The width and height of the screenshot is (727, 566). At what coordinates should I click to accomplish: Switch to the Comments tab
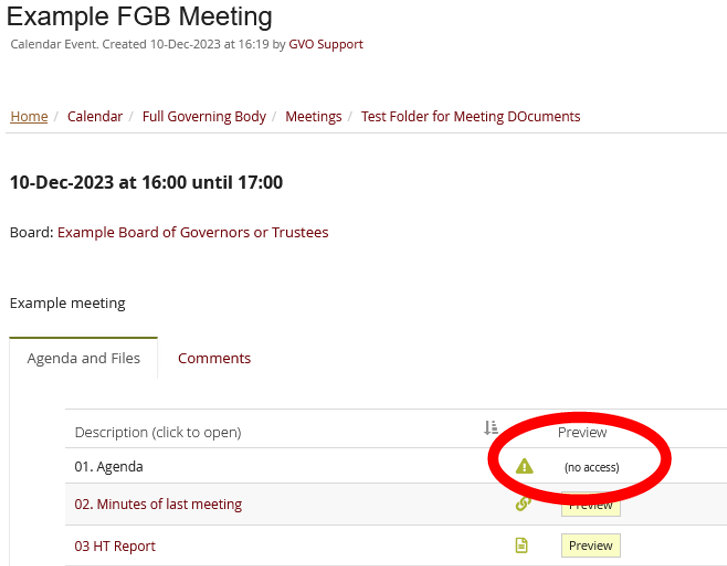(x=214, y=358)
